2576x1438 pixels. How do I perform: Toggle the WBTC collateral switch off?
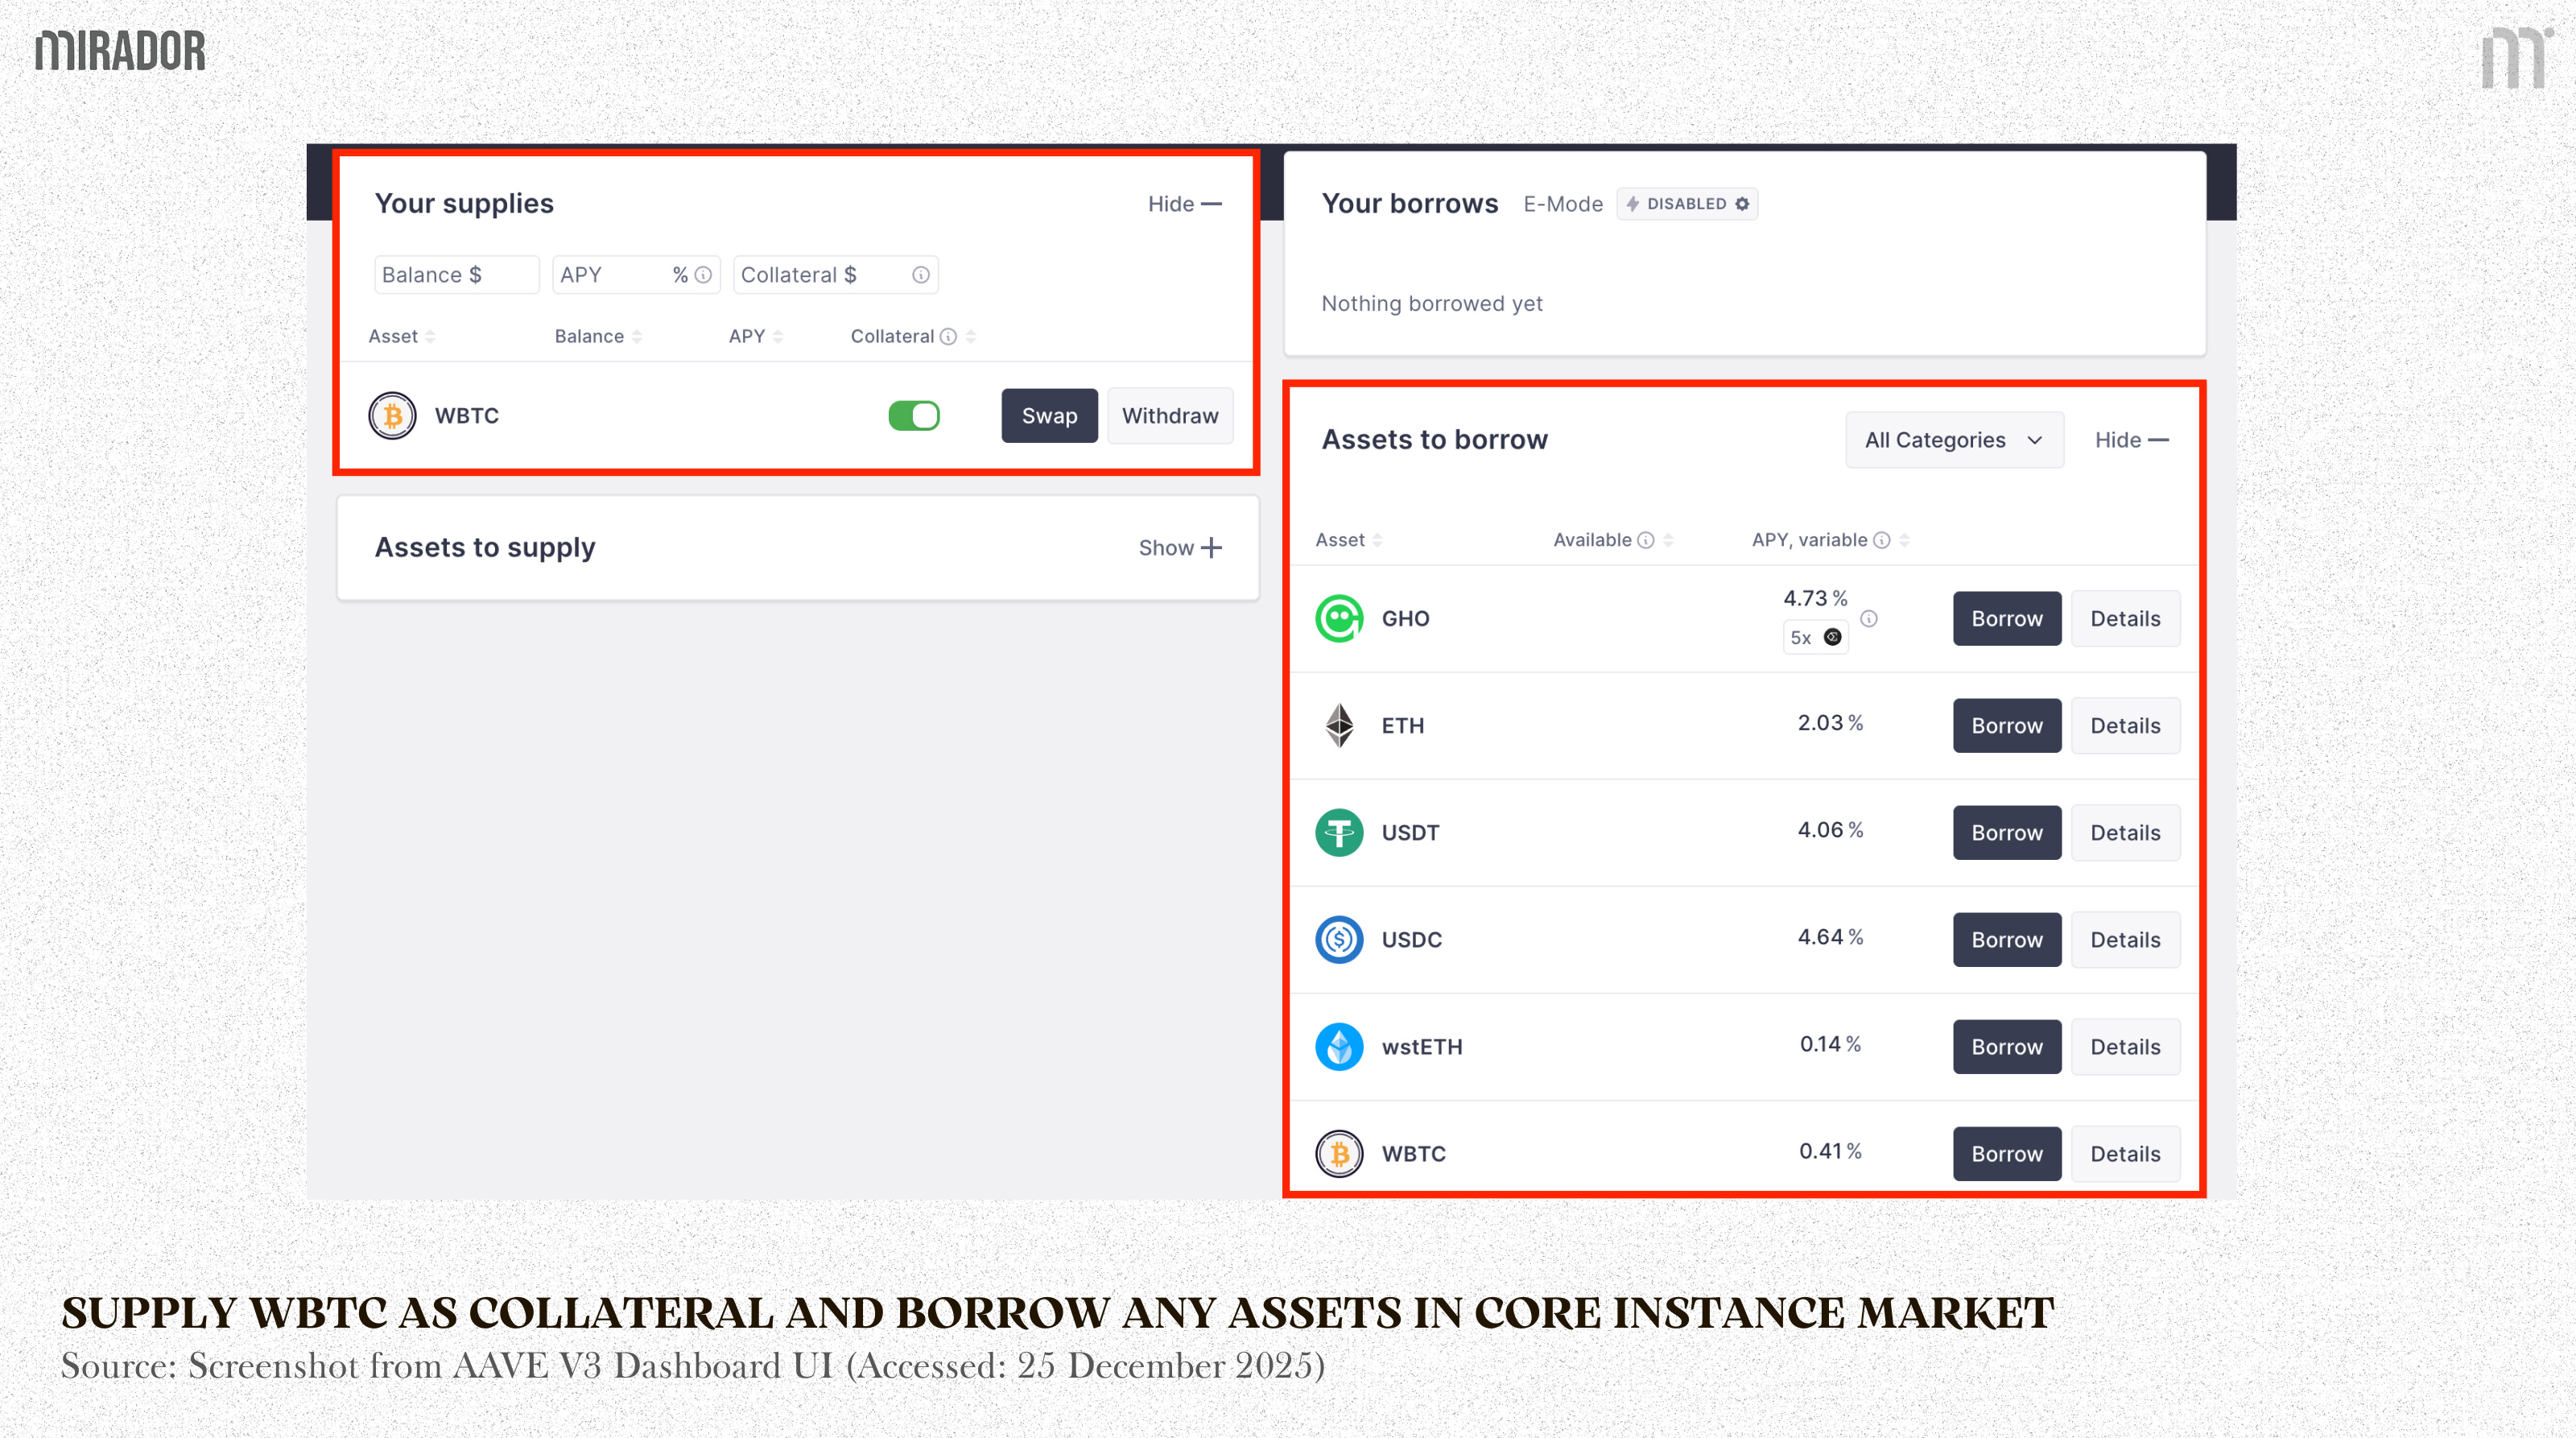pos(914,415)
